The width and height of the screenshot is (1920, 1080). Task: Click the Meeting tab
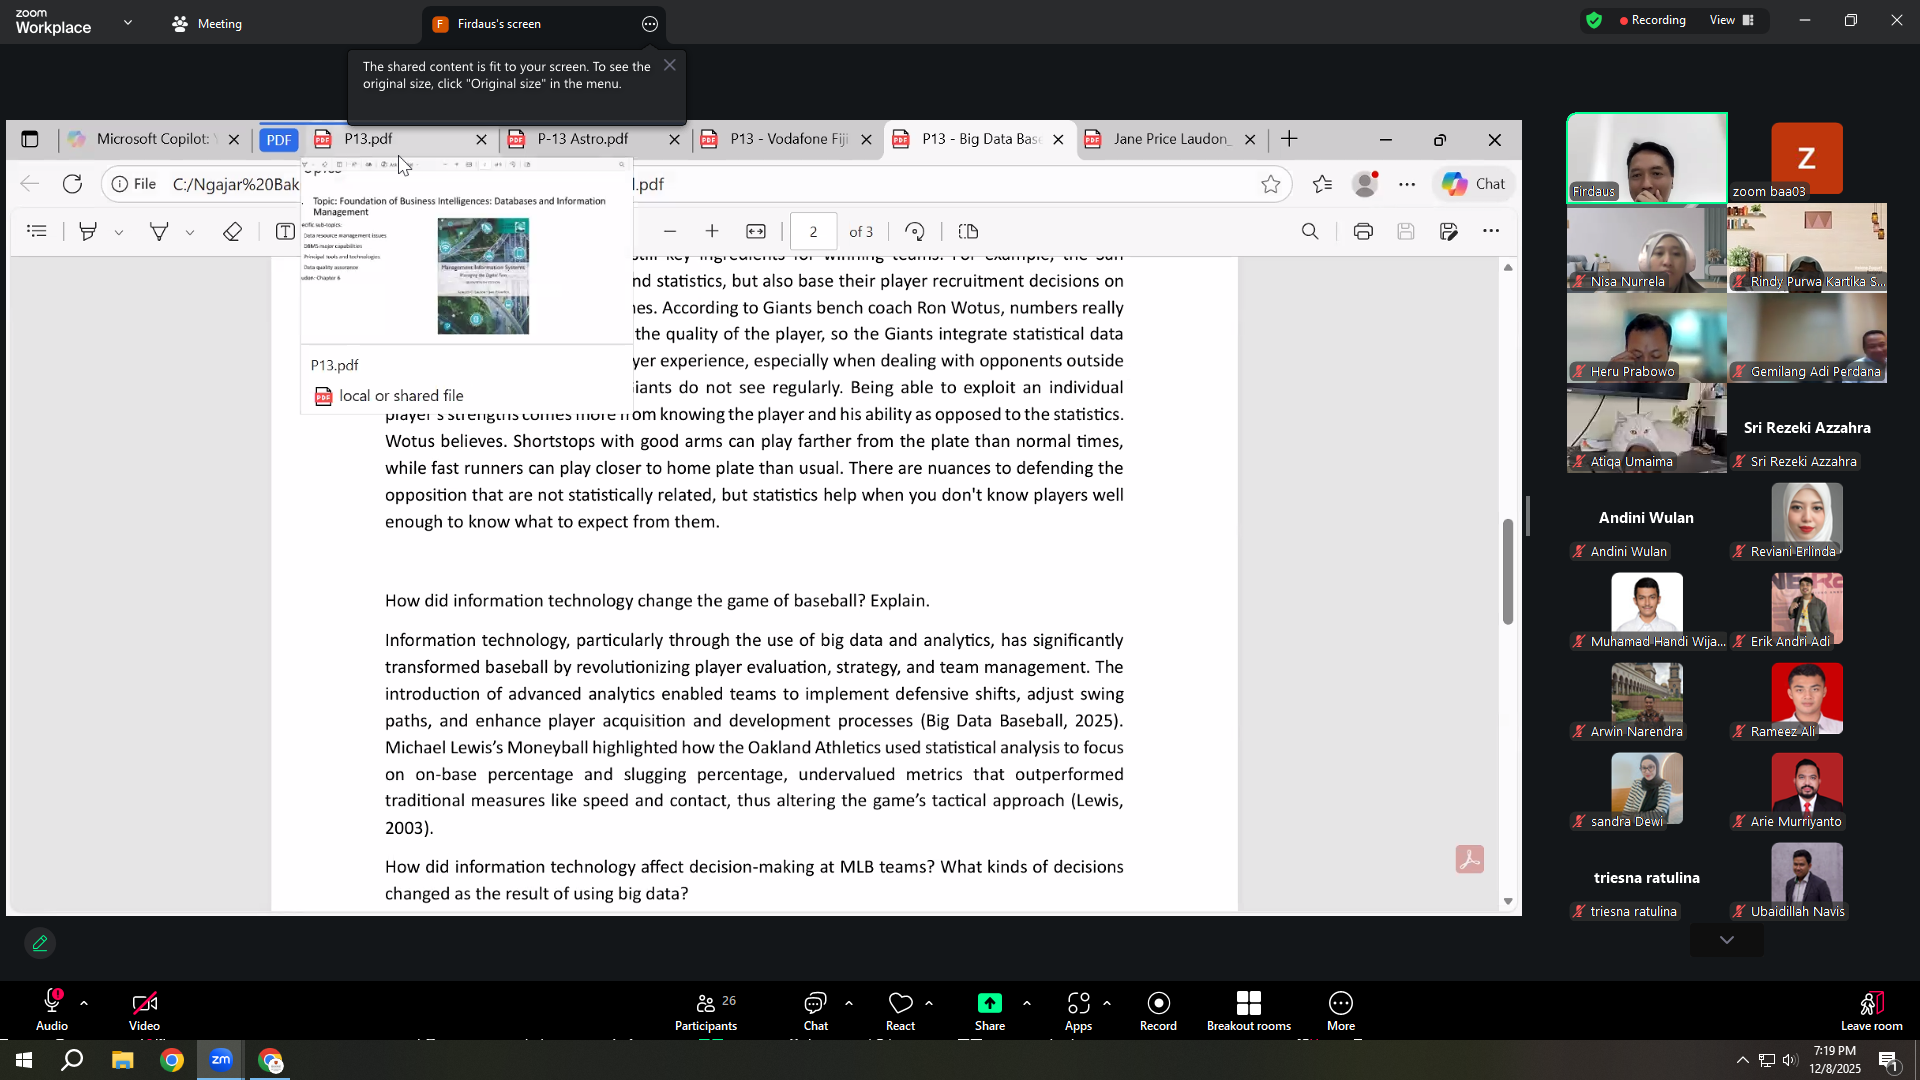(x=207, y=24)
